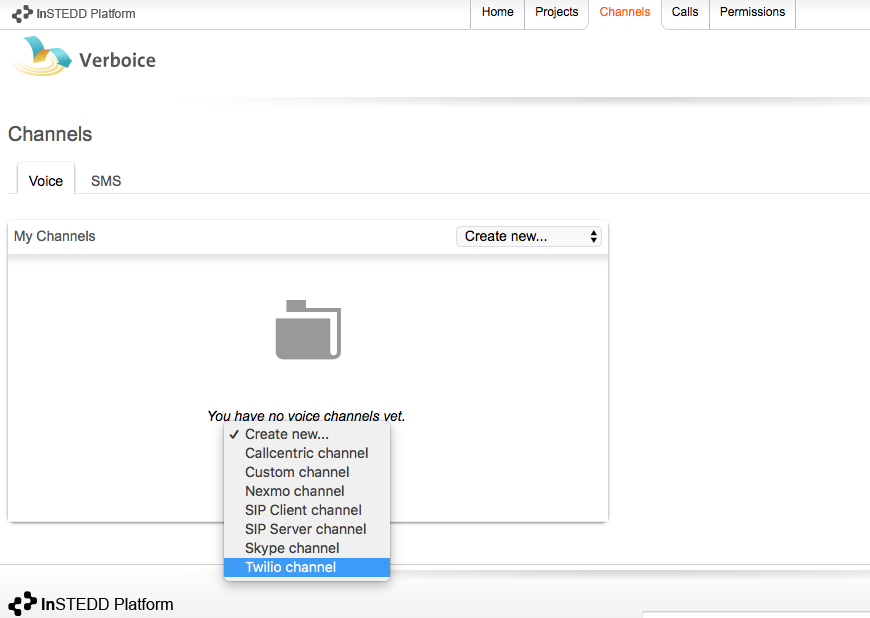Viewport: 870px width, 618px height.
Task: Click the Verboice logo
Action: (84, 57)
